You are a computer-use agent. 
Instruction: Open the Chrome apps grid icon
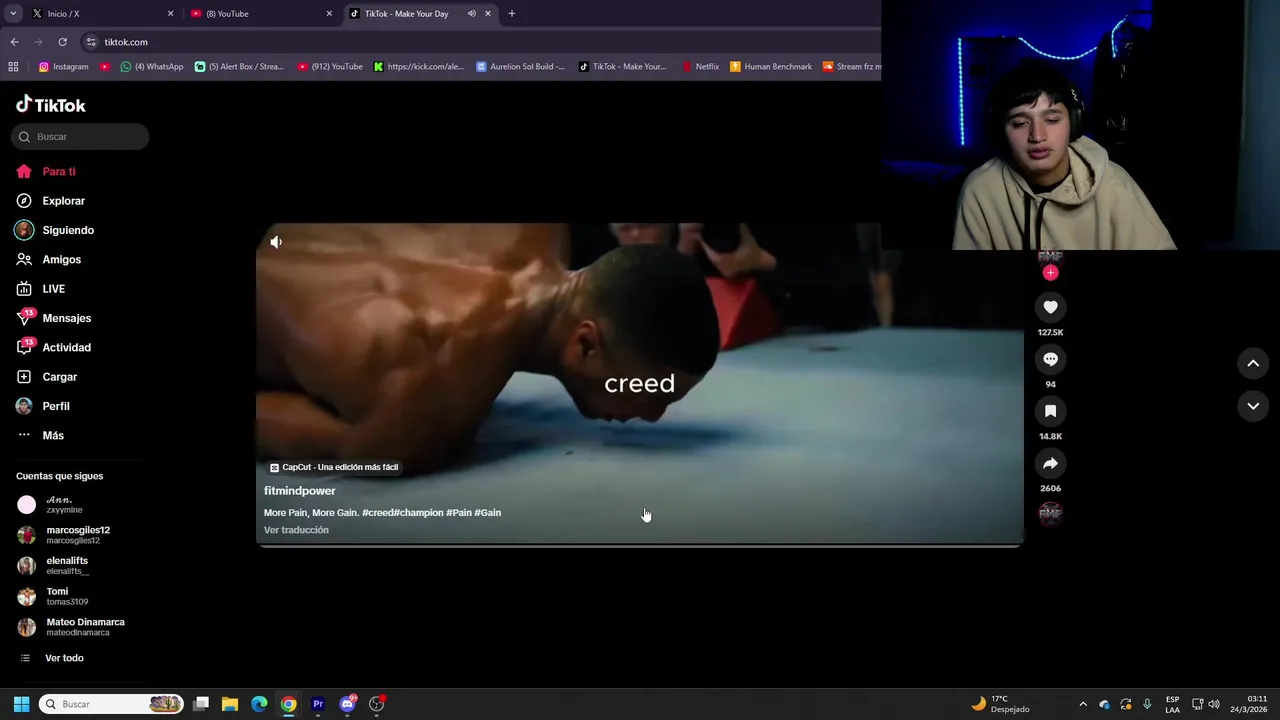coord(13,67)
